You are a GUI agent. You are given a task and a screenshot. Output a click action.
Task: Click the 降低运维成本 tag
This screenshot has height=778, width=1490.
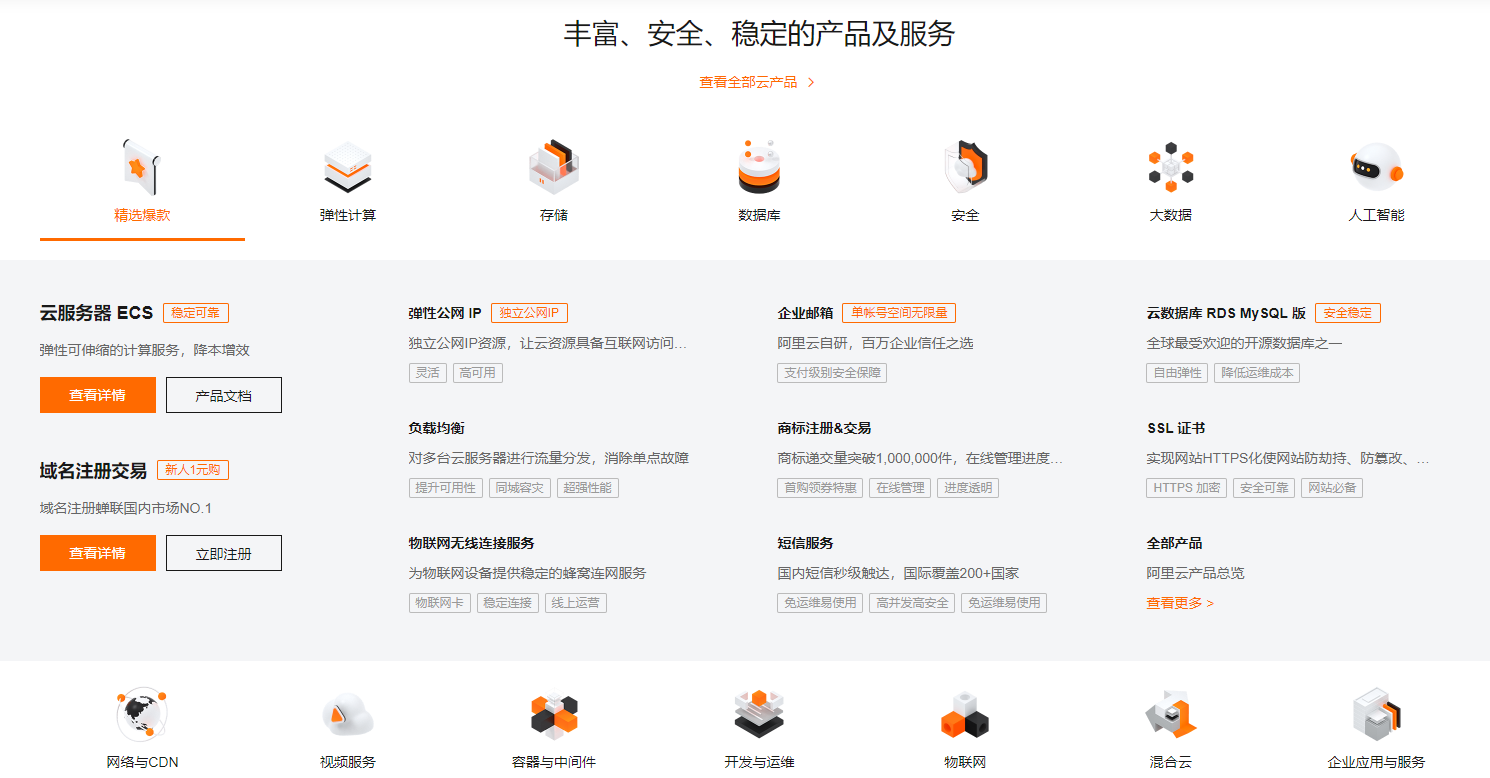(1257, 373)
